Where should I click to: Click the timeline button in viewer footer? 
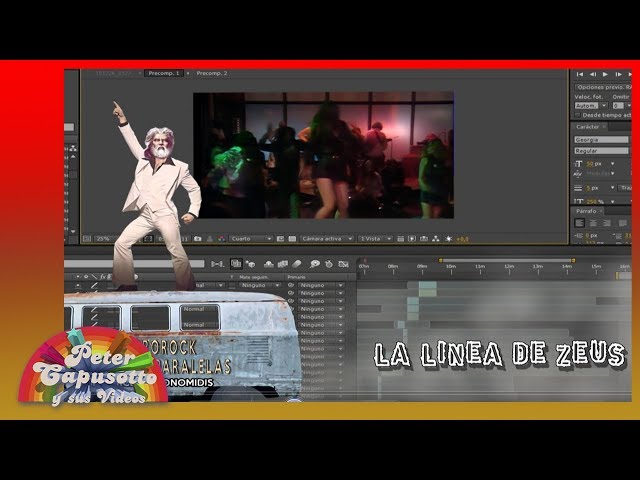click(424, 239)
